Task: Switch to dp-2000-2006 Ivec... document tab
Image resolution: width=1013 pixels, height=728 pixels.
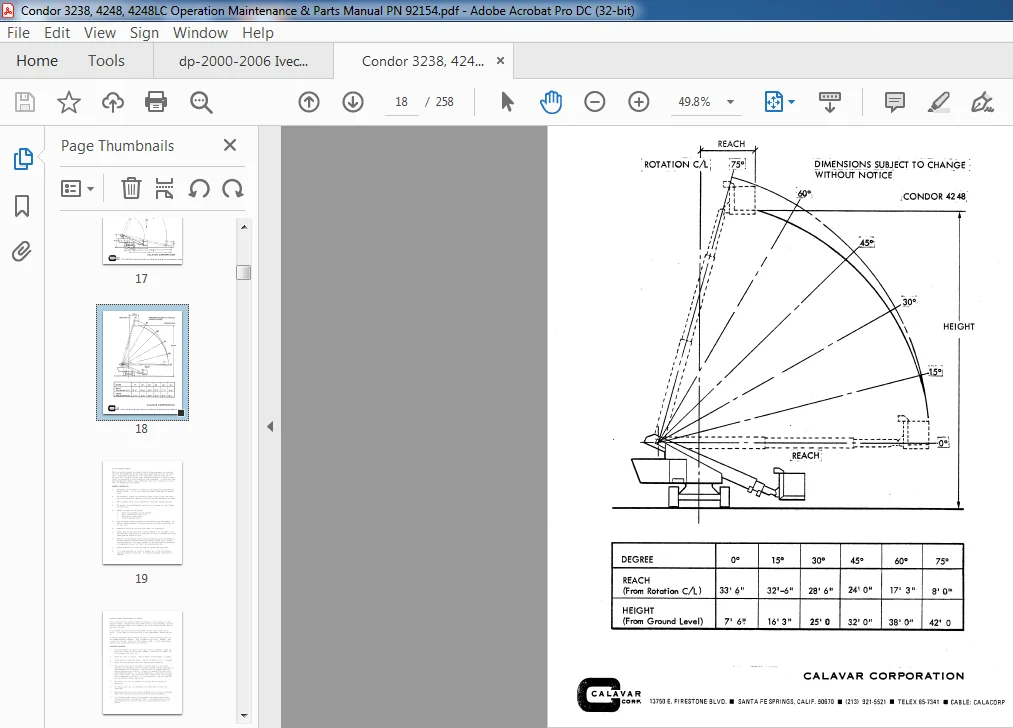Action: tap(244, 61)
